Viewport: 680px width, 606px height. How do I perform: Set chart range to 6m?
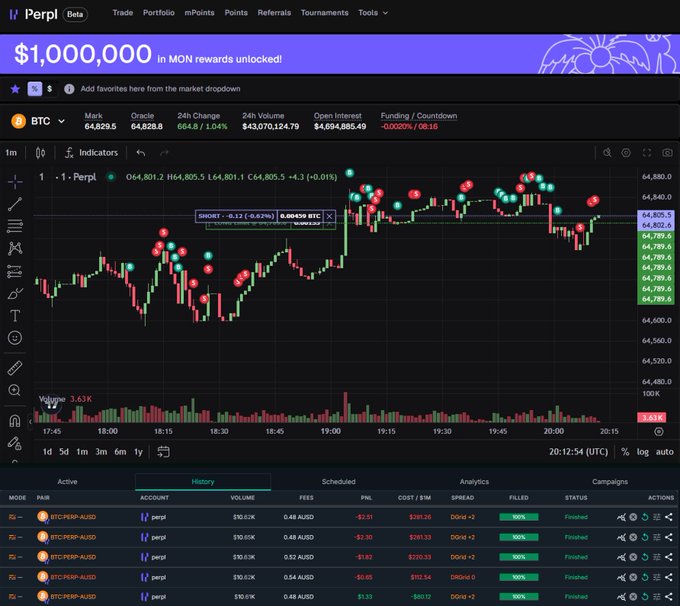[x=120, y=452]
